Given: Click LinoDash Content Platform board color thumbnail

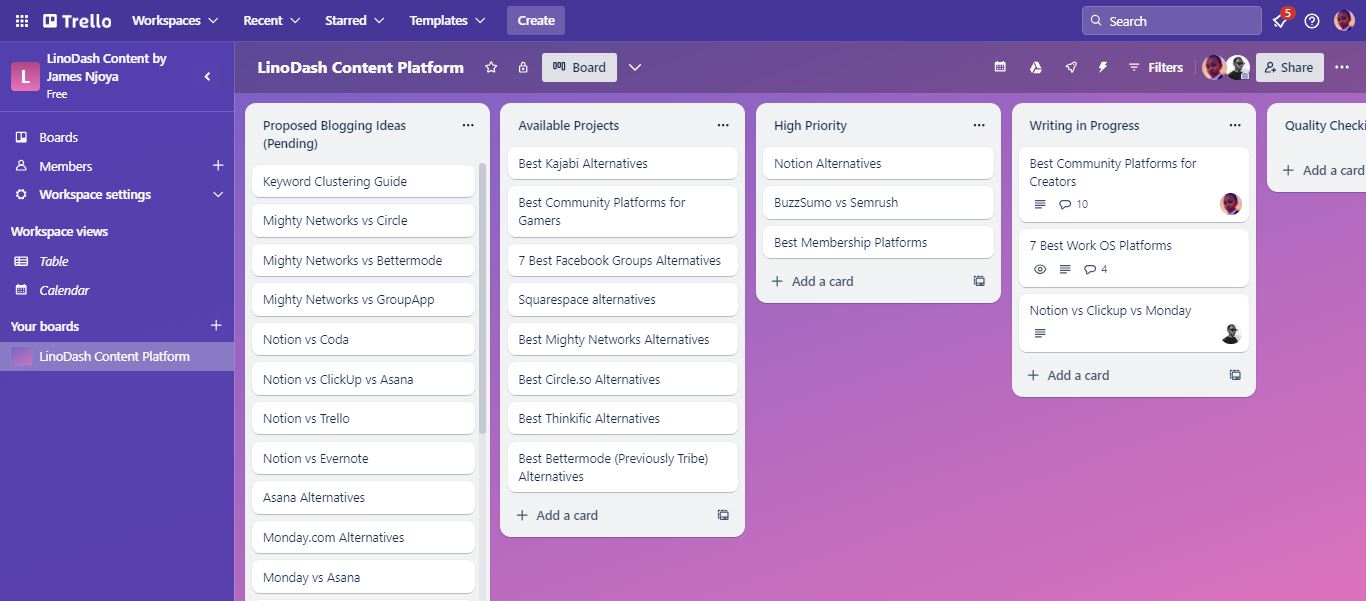Looking at the screenshot, I should [x=21, y=357].
